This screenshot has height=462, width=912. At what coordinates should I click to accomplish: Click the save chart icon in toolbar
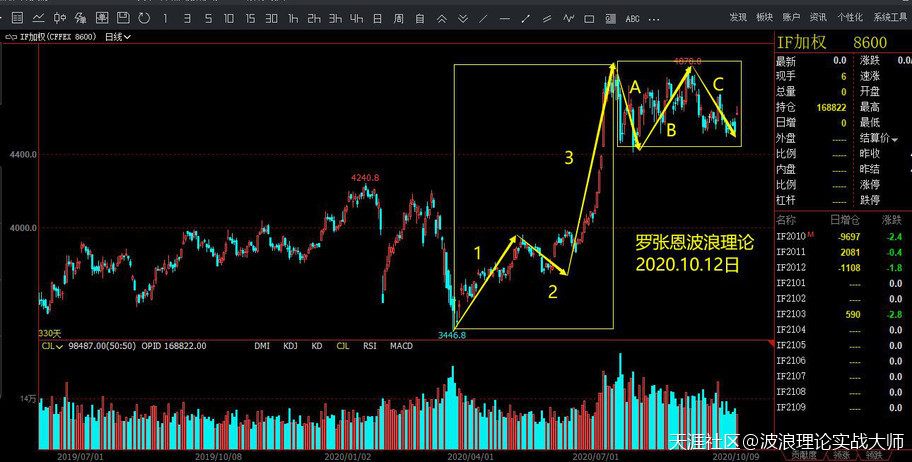click(124, 18)
